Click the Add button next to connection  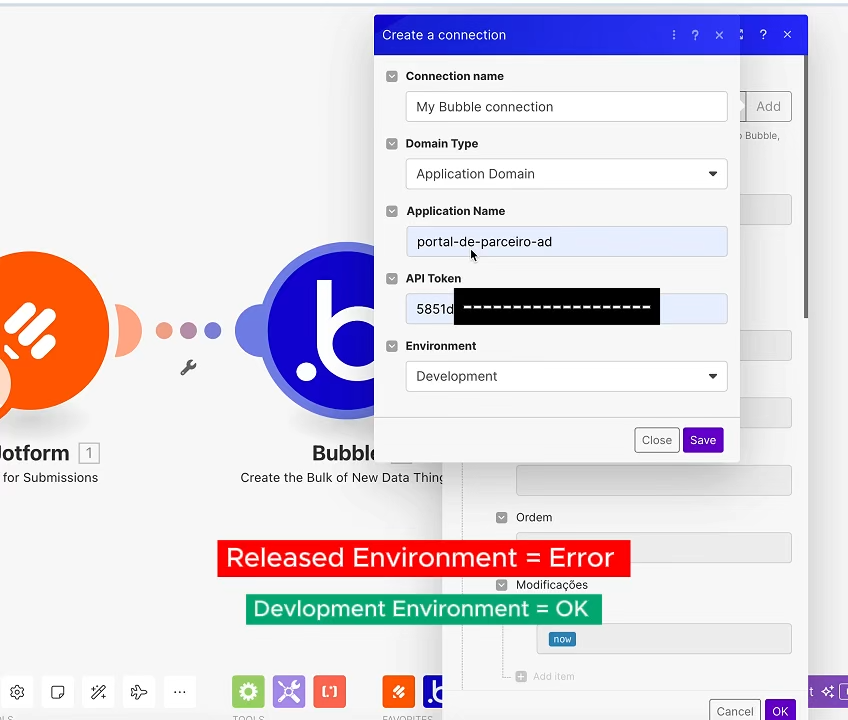click(768, 106)
